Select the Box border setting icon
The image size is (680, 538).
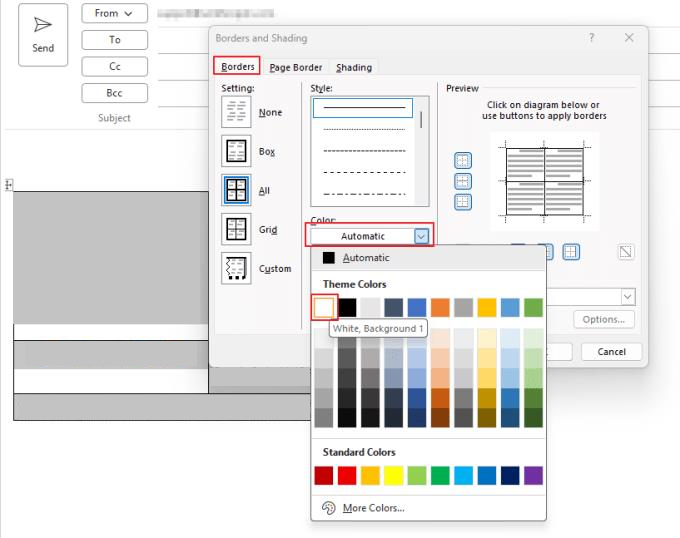pyautogui.click(x=236, y=151)
